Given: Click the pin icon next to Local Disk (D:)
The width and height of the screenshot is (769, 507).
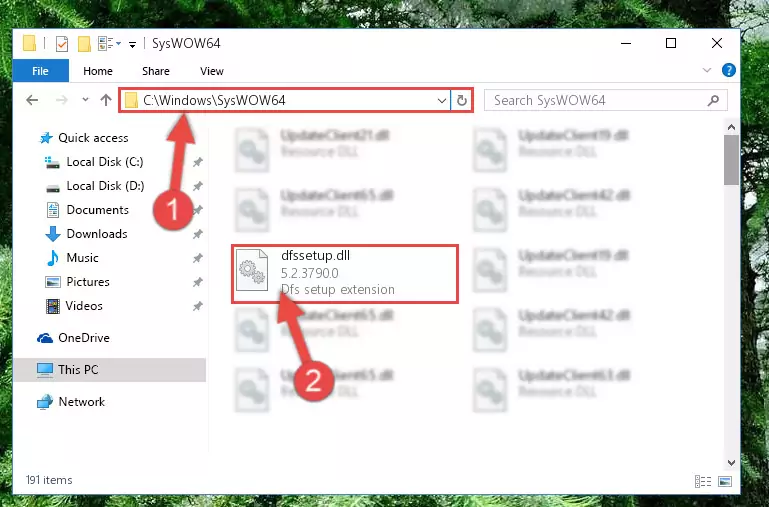Looking at the screenshot, I should point(198,186).
